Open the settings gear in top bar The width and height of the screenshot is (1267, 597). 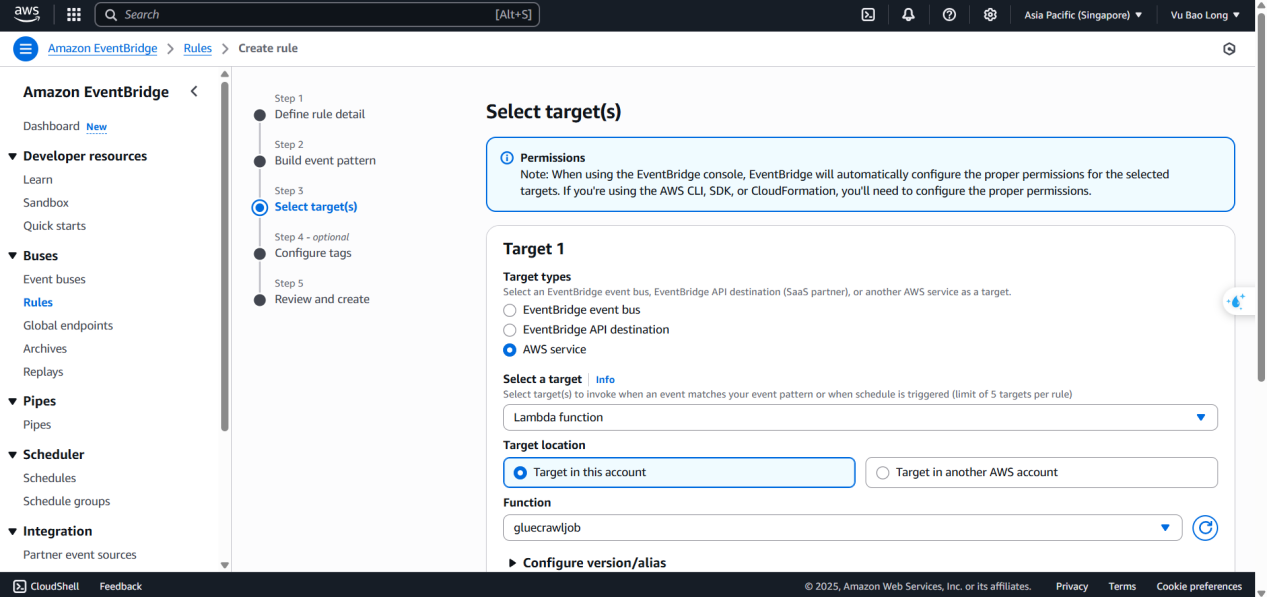click(990, 15)
